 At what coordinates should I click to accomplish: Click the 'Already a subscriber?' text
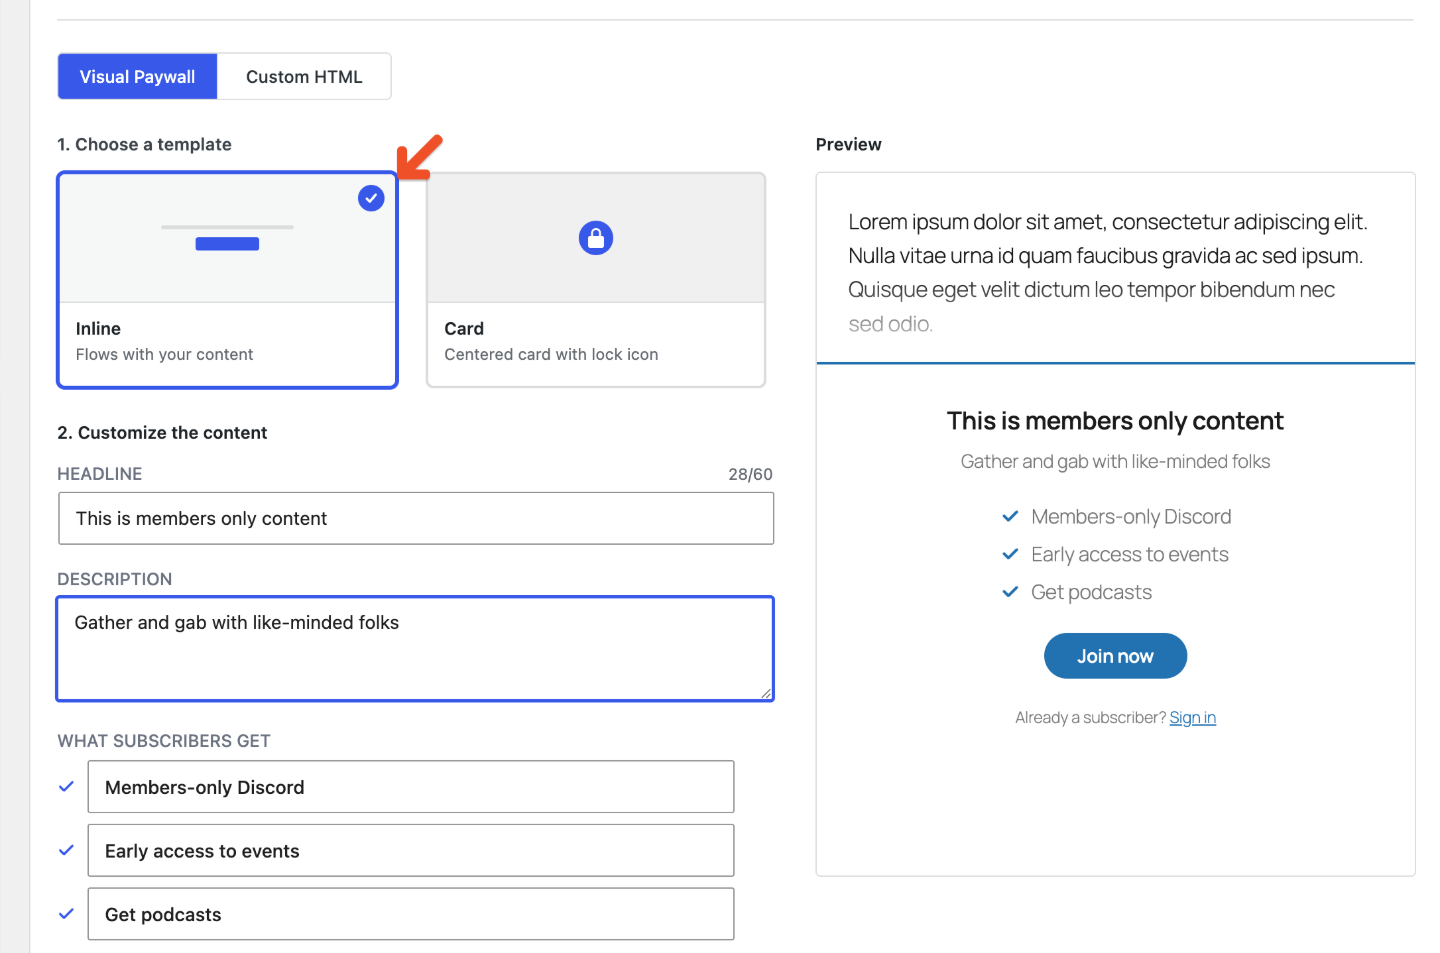1090,718
